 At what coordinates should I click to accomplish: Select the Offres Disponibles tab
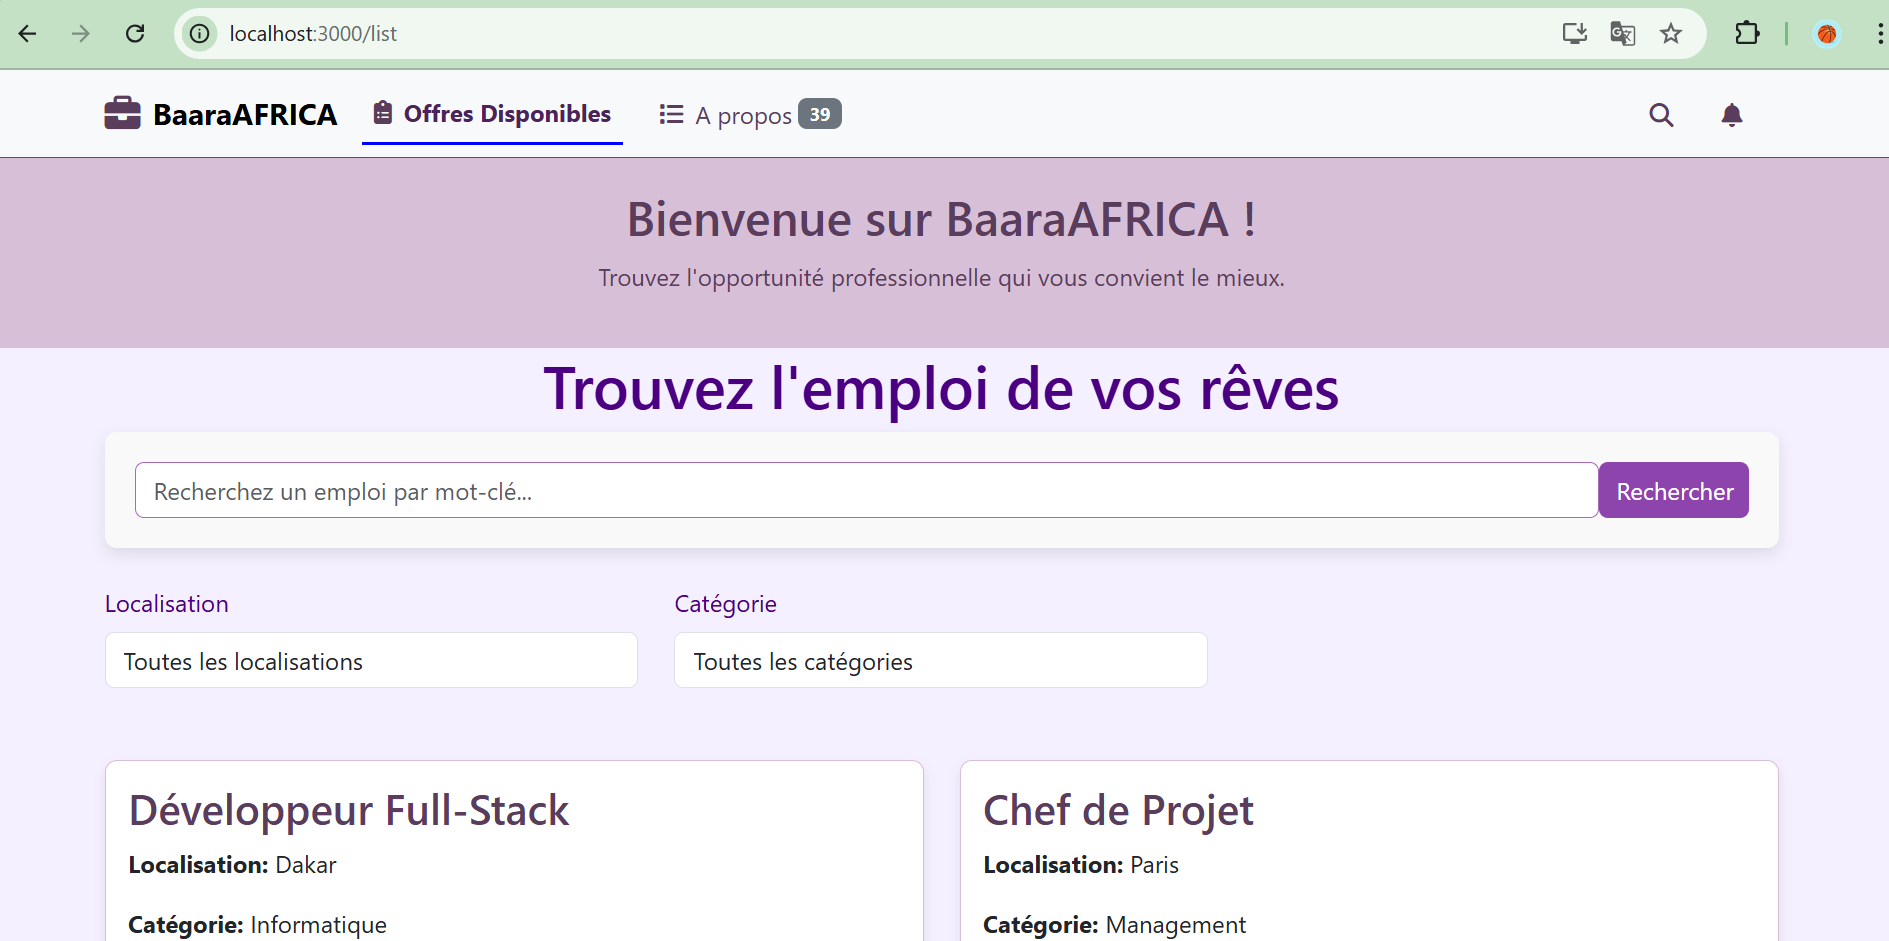[492, 114]
